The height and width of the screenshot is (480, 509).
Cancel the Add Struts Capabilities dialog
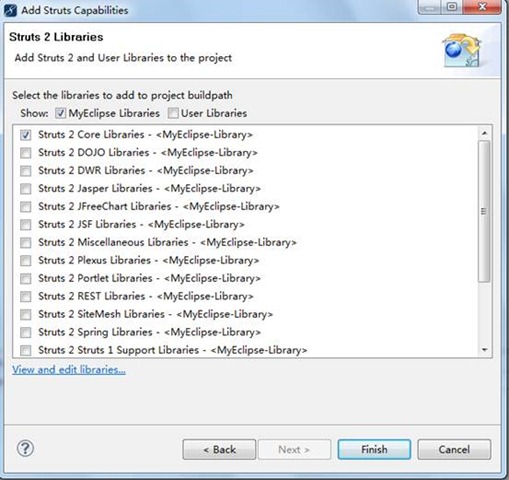(x=454, y=450)
